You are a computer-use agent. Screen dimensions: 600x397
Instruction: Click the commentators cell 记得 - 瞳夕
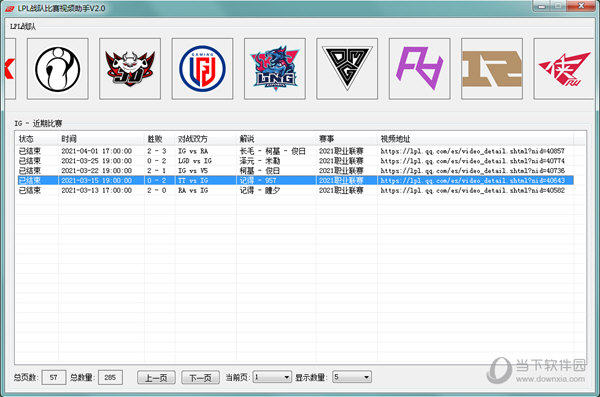tap(260, 190)
